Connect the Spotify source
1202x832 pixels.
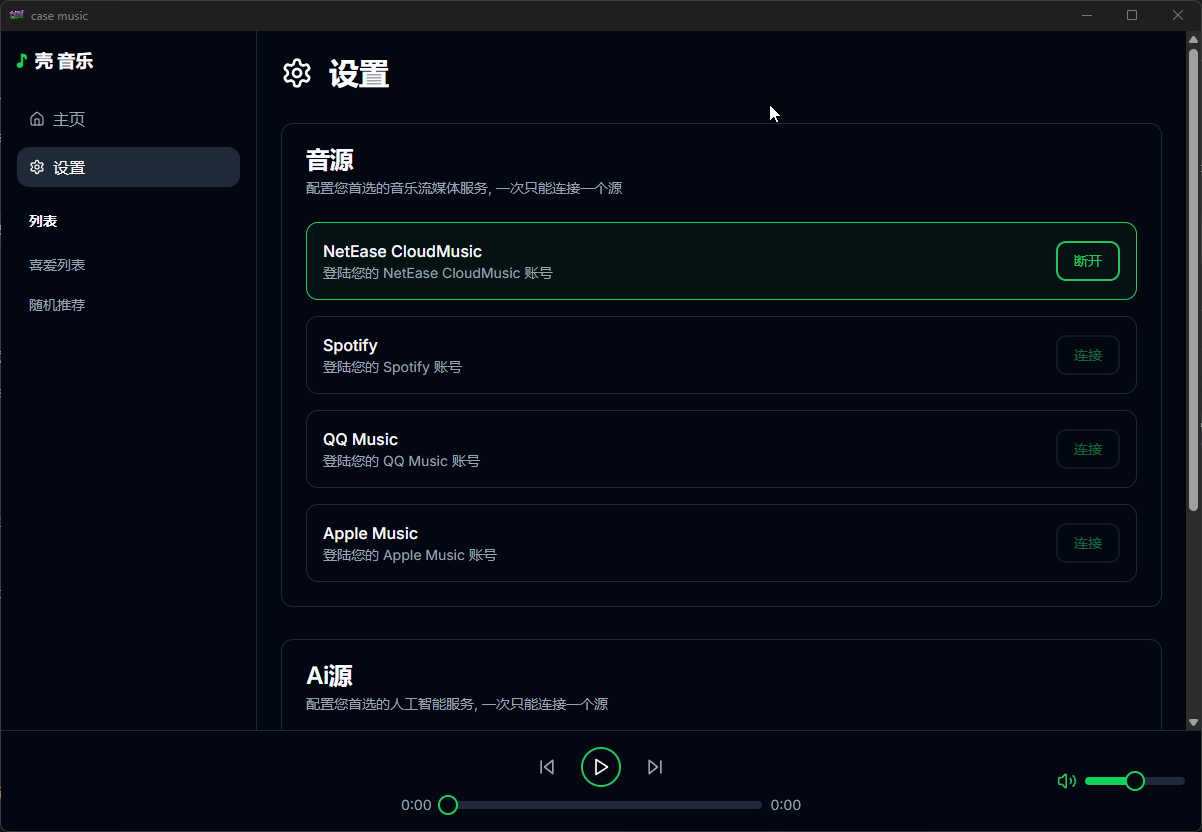1087,355
